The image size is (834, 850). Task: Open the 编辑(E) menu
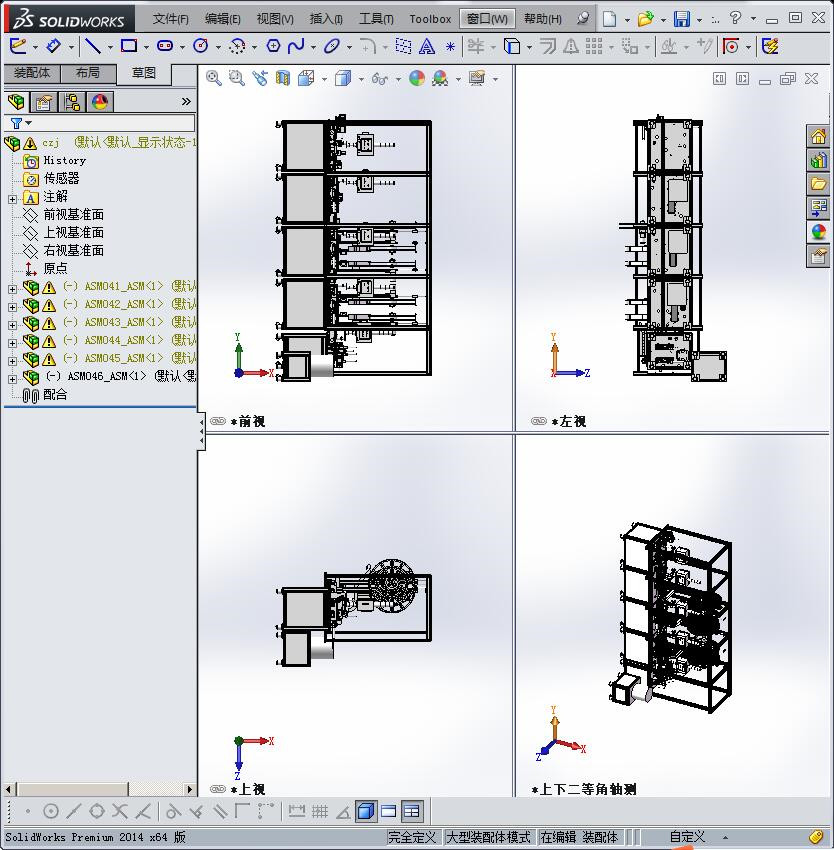(222, 19)
